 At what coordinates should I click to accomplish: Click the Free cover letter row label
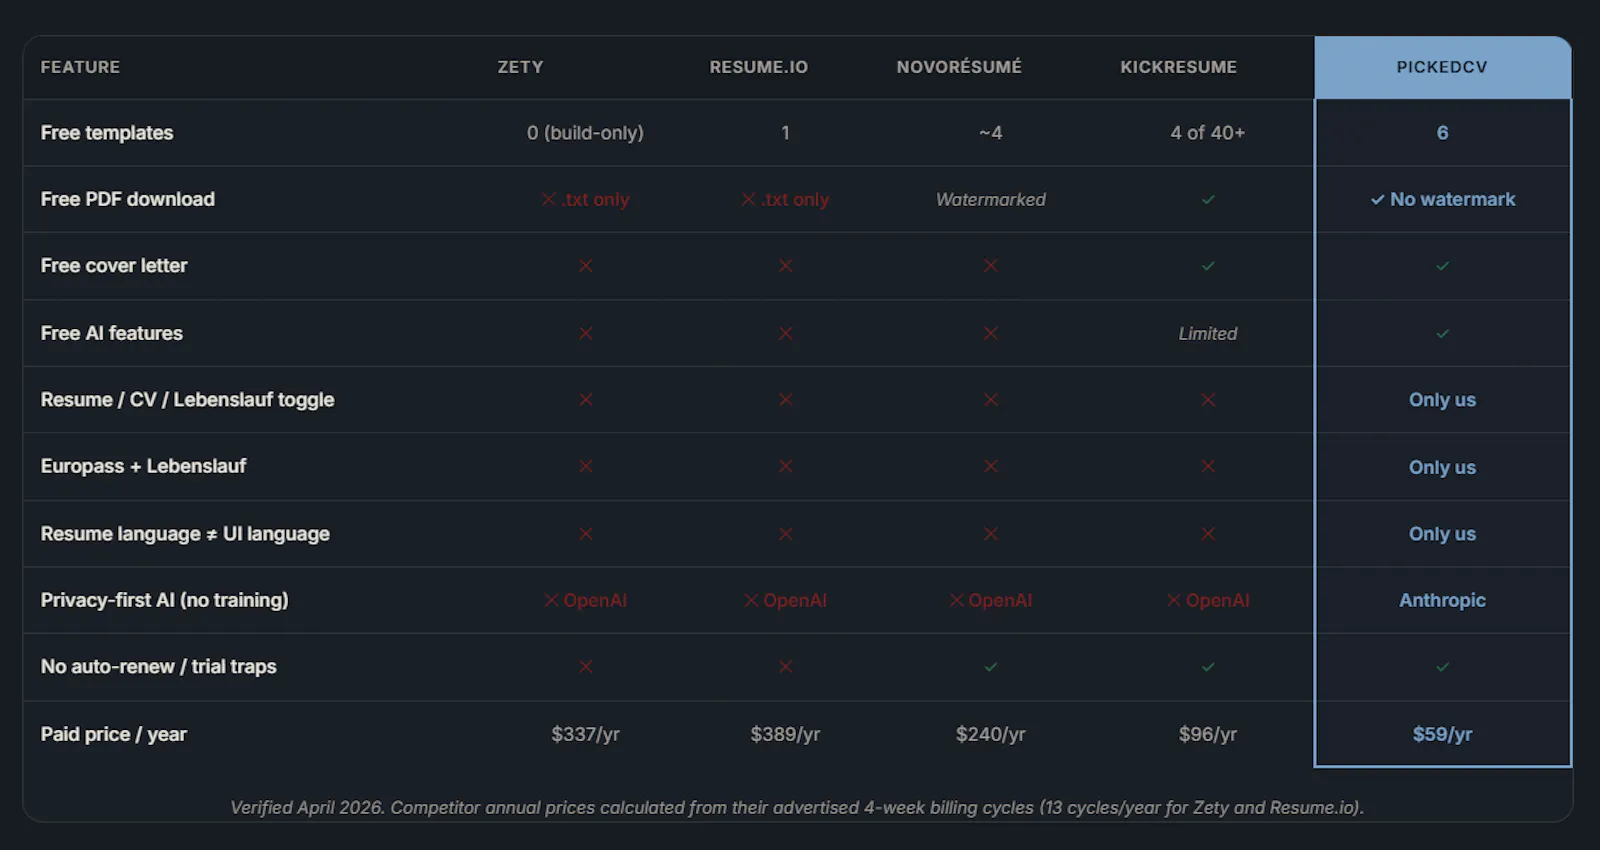pyautogui.click(x=114, y=266)
